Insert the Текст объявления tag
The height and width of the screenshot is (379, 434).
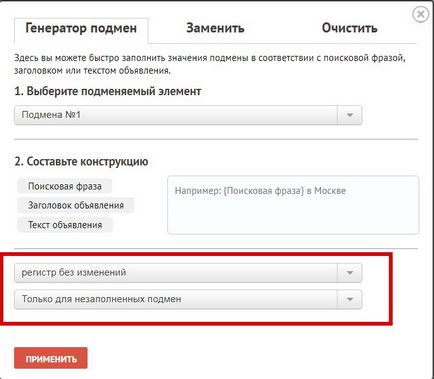(65, 225)
